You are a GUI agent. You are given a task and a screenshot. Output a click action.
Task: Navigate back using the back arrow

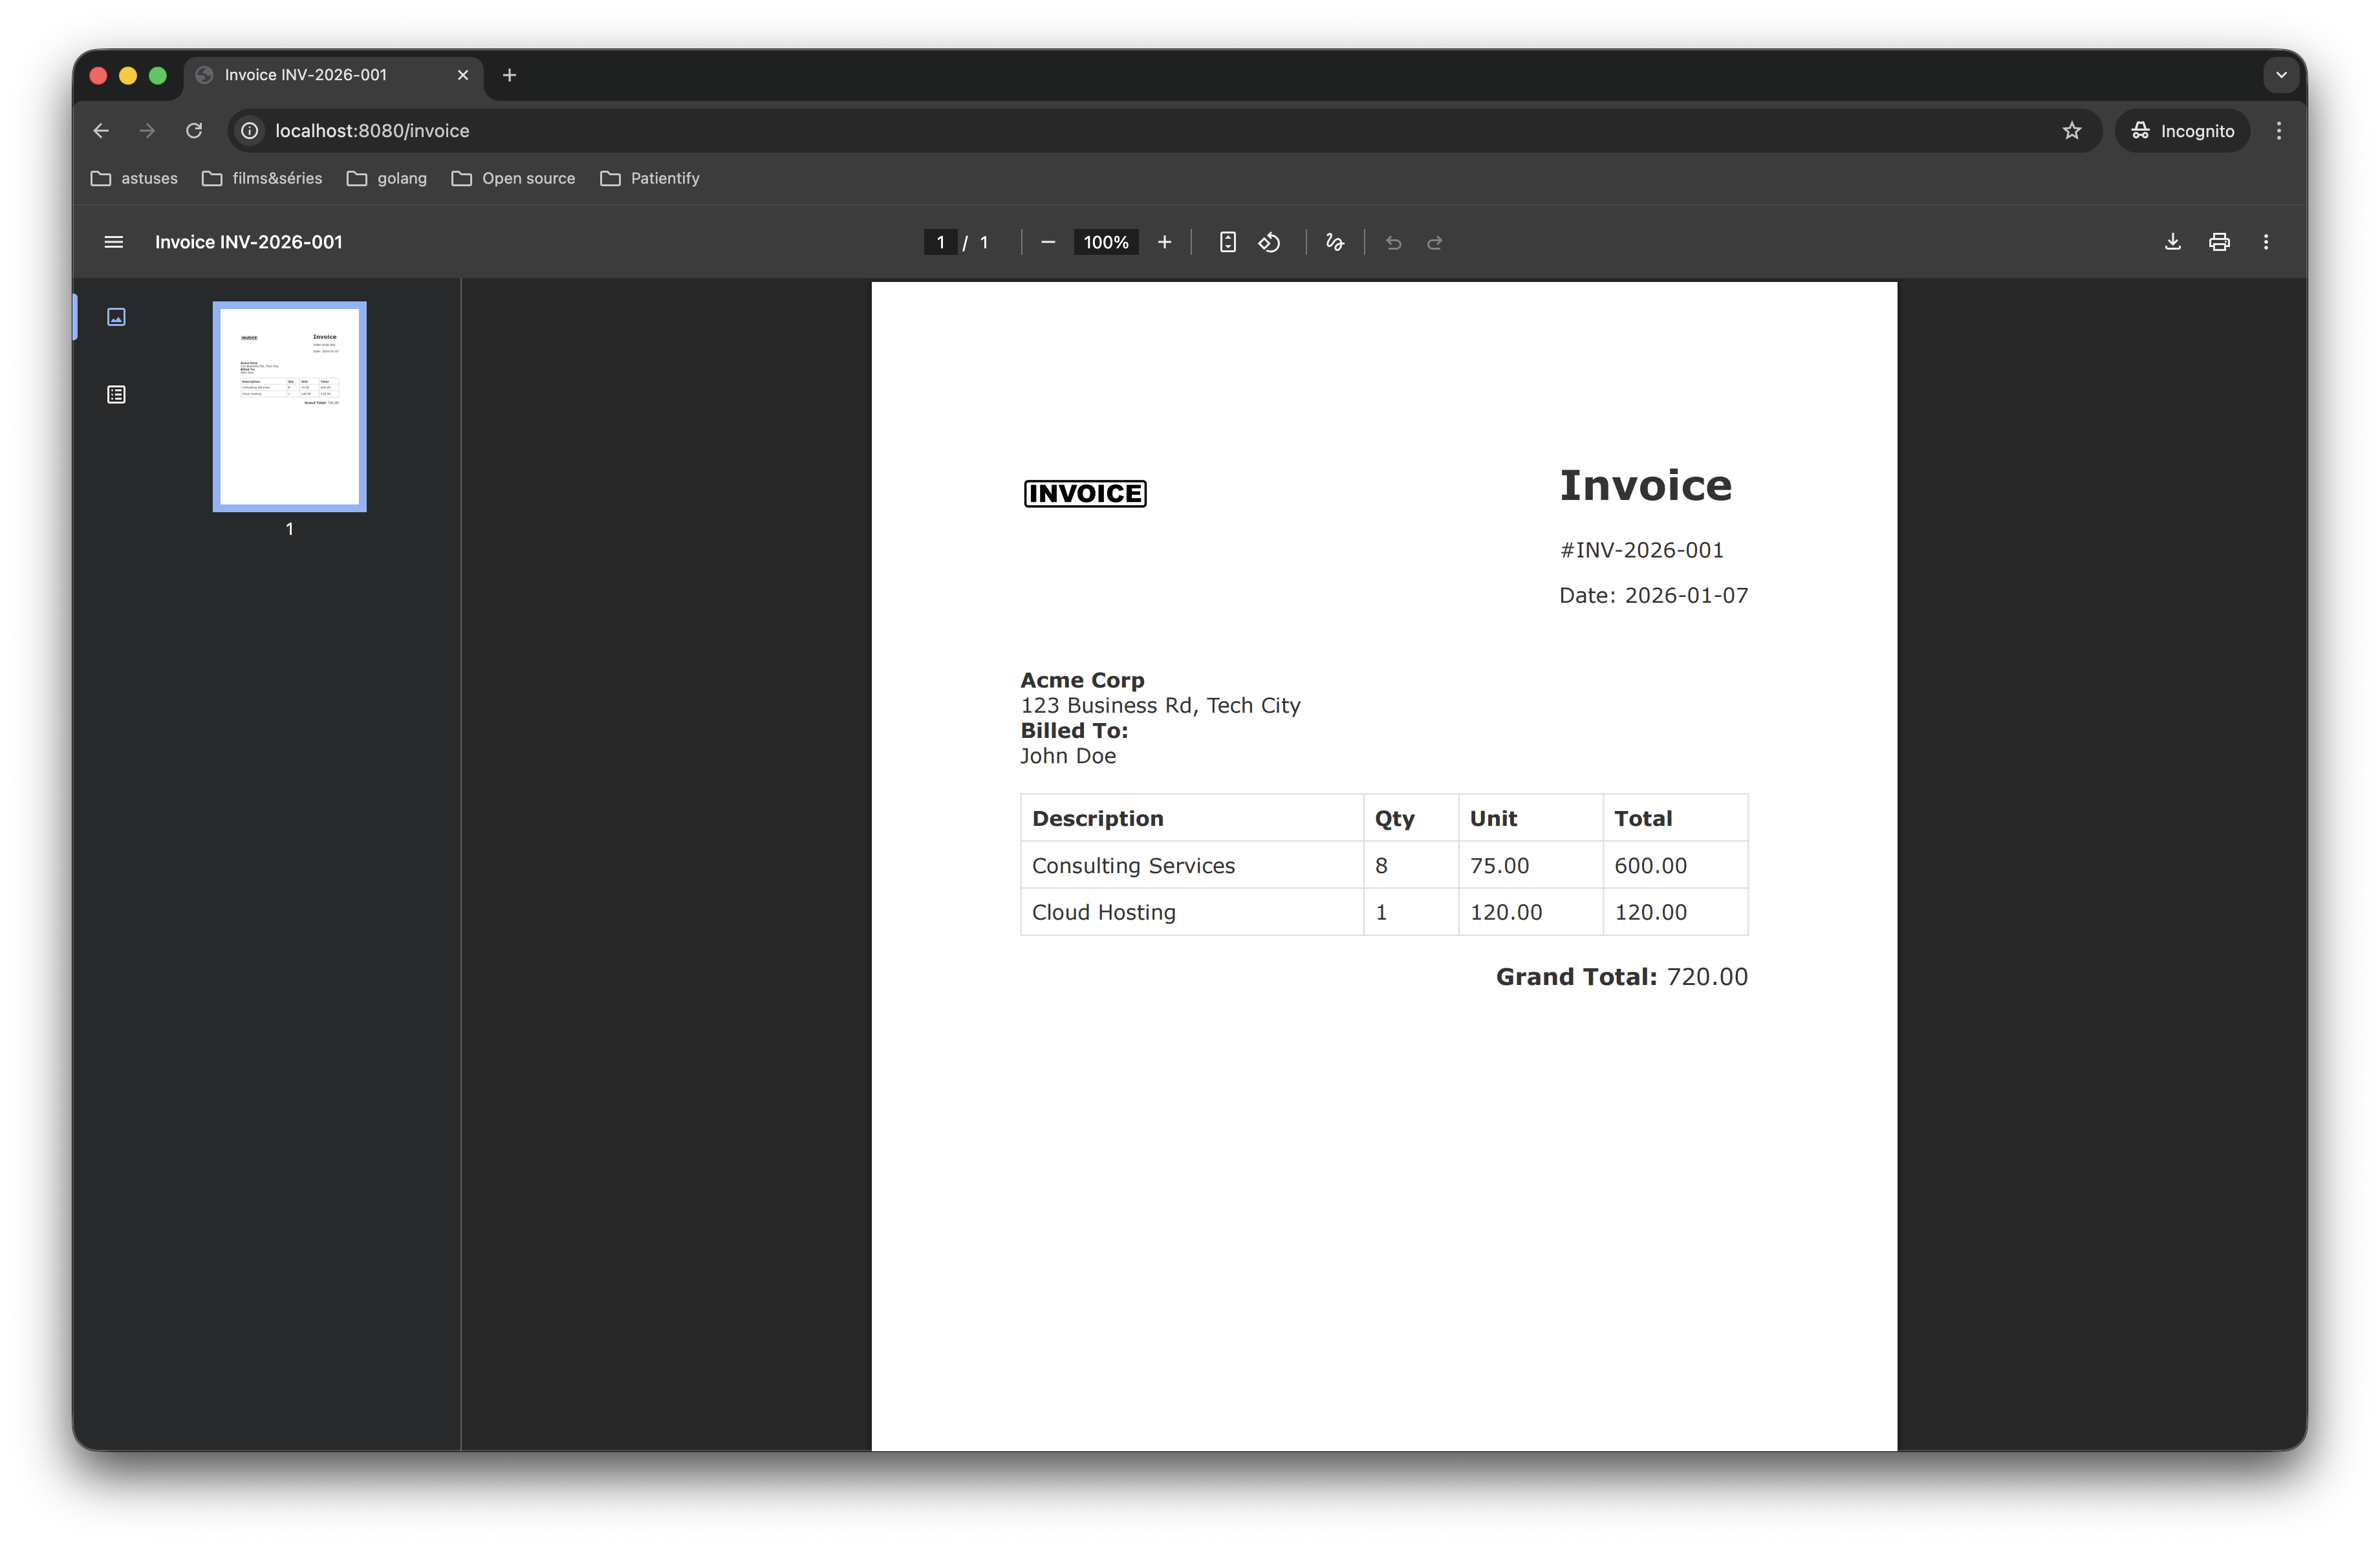point(100,130)
